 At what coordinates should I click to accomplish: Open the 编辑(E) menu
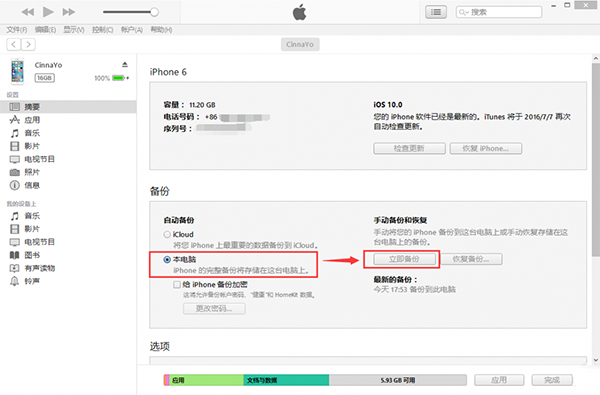45,30
